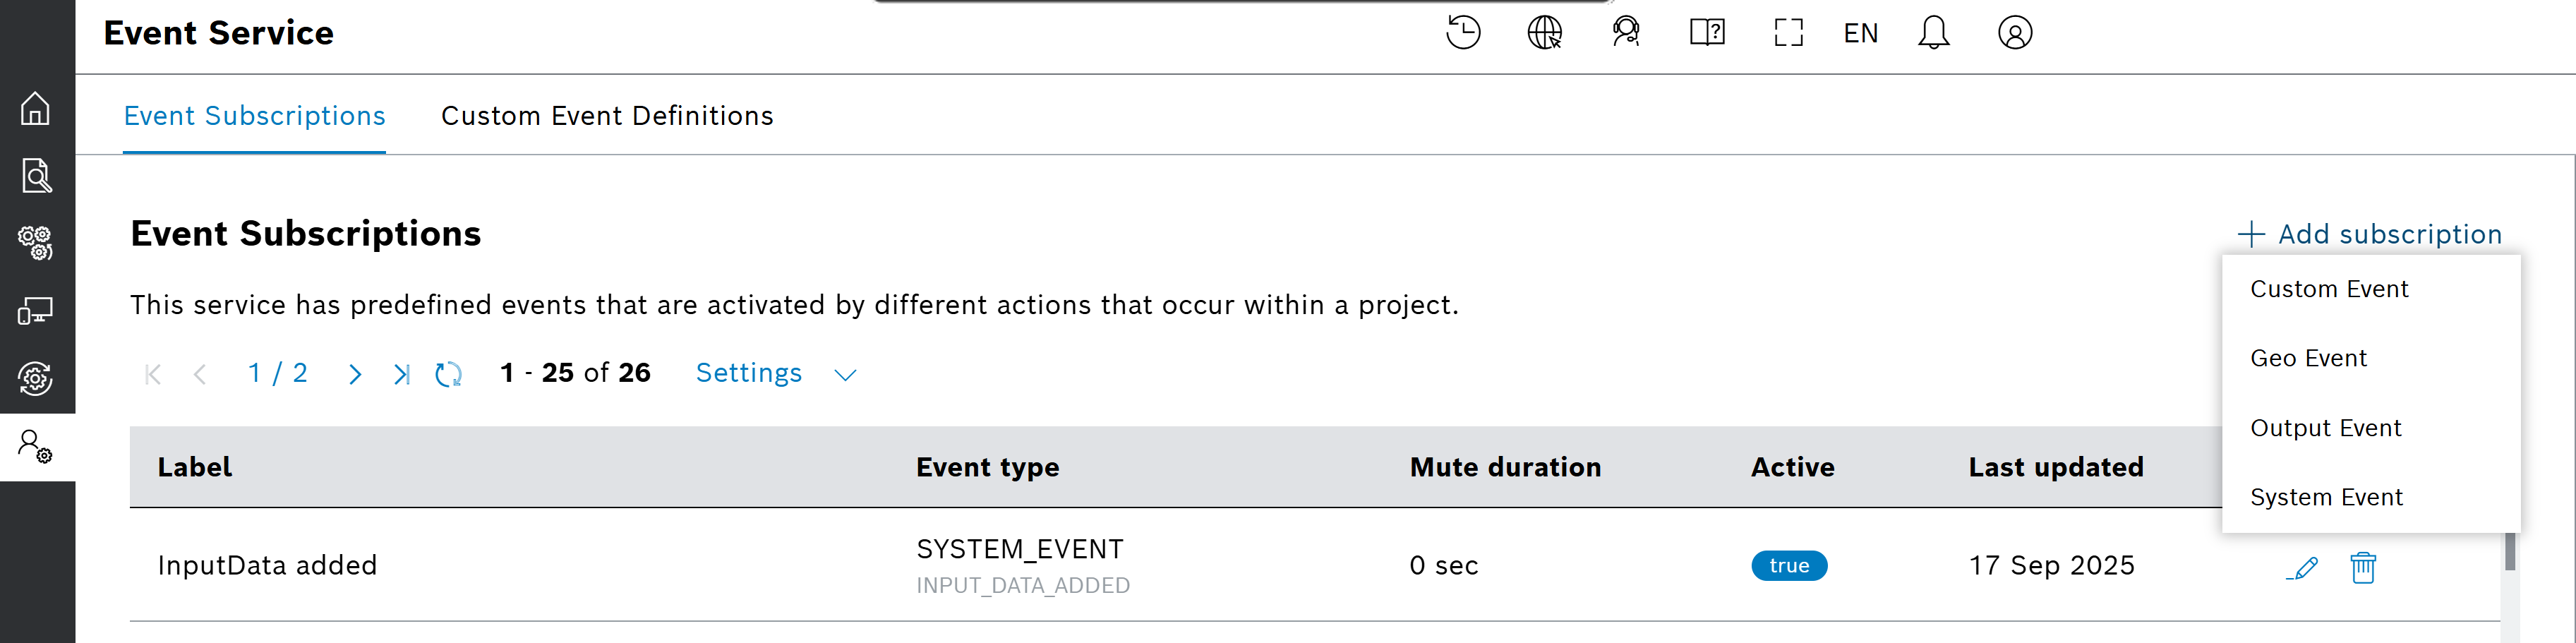2576x643 pixels.
Task: Open the help documentation book icon
Action: tap(1707, 33)
